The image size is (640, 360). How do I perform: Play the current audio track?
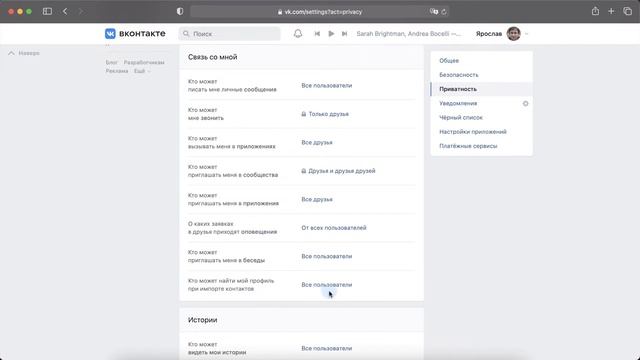pyautogui.click(x=331, y=33)
